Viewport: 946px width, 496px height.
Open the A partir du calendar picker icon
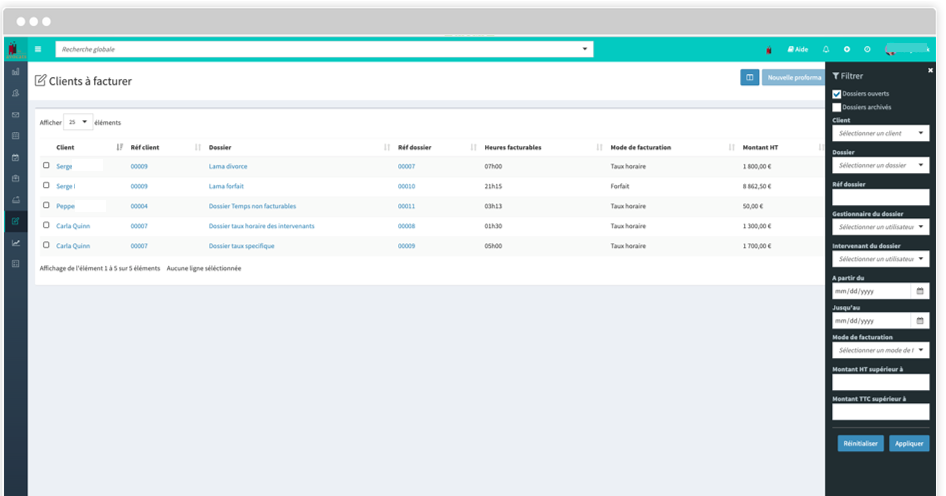pyautogui.click(x=919, y=291)
